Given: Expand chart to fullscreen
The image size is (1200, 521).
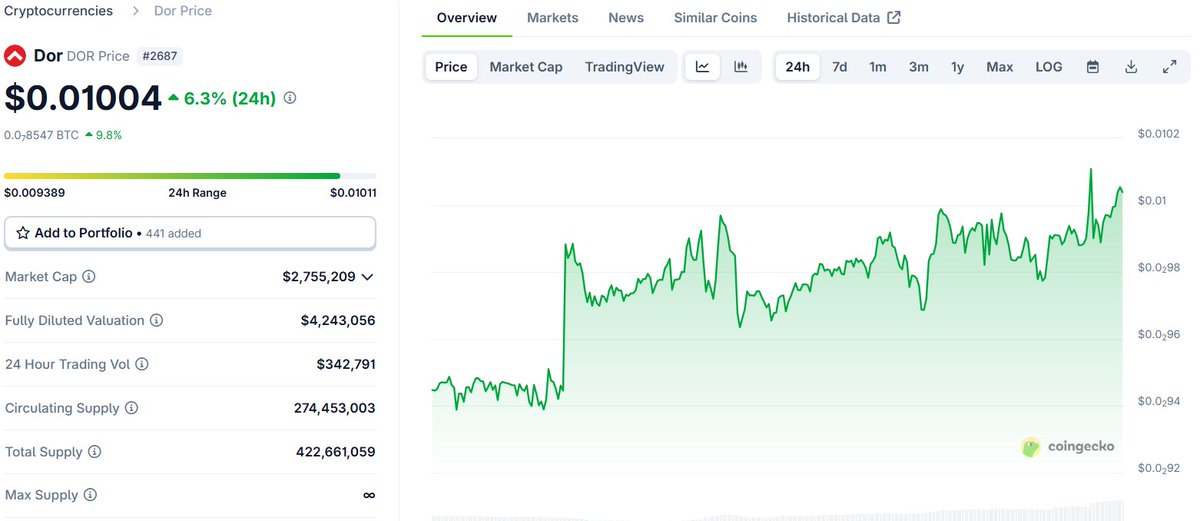Looking at the screenshot, I should tap(1169, 67).
